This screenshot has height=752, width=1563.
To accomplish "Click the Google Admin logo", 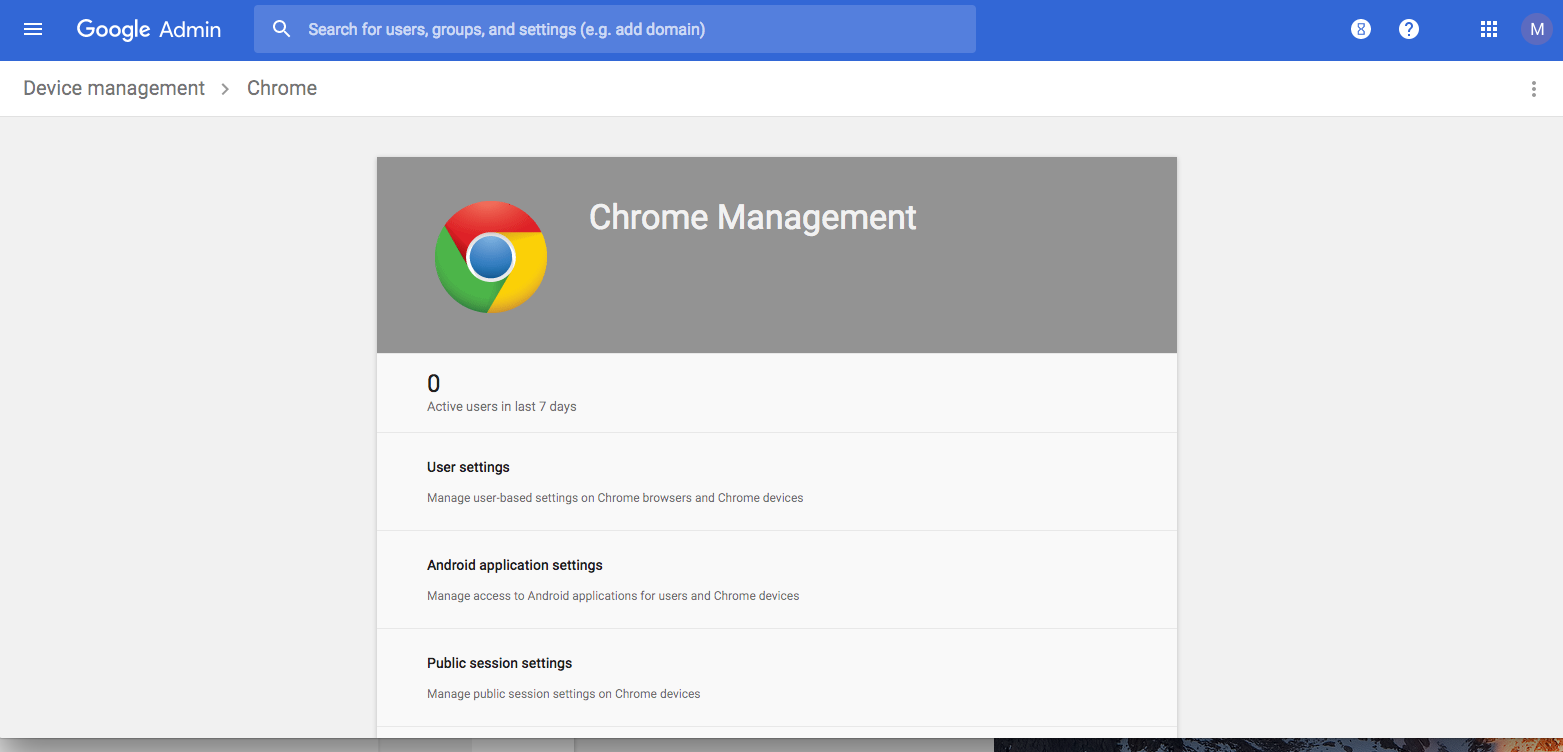I will tap(149, 30).
